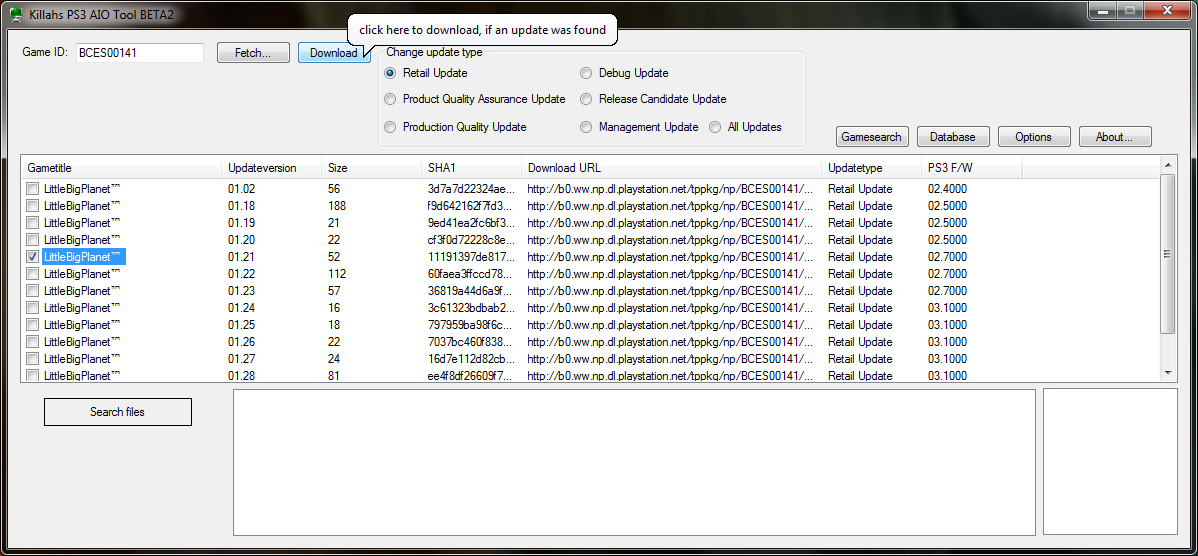Viewport: 1198px width, 556px height.
Task: Select Retail Update radio option
Action: 426,73
